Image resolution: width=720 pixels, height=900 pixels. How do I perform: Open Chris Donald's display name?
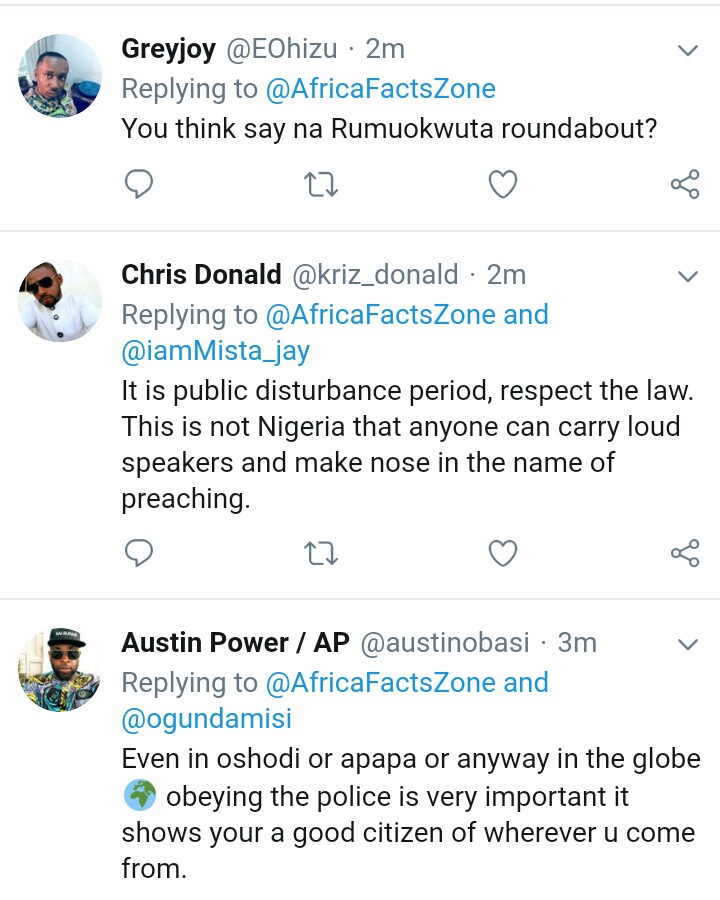click(201, 275)
